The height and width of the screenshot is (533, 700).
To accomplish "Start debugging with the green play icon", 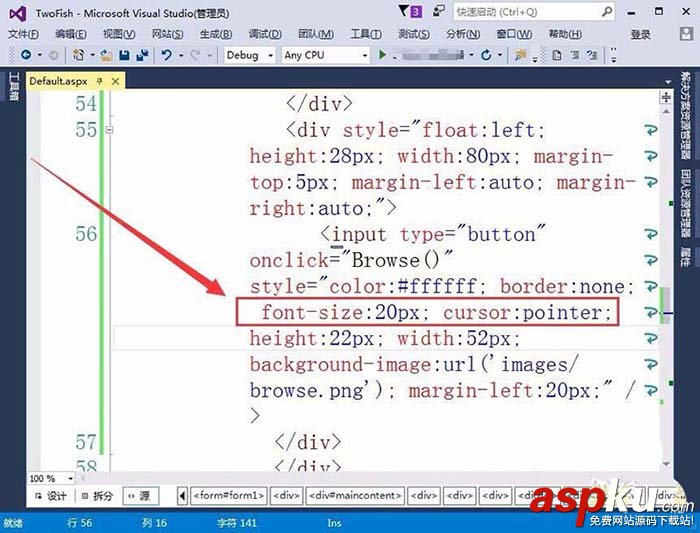I will click(382, 55).
